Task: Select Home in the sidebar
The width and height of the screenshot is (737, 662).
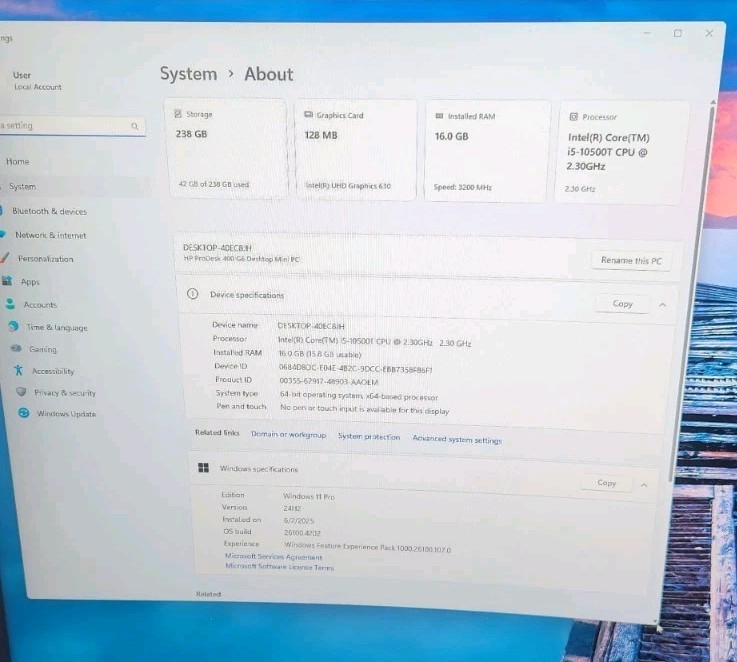Action: click(17, 161)
